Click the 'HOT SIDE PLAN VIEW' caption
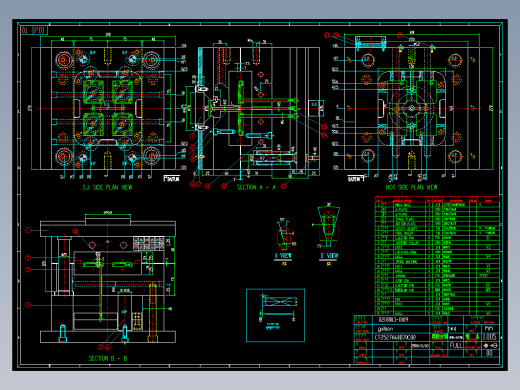 coord(411,187)
